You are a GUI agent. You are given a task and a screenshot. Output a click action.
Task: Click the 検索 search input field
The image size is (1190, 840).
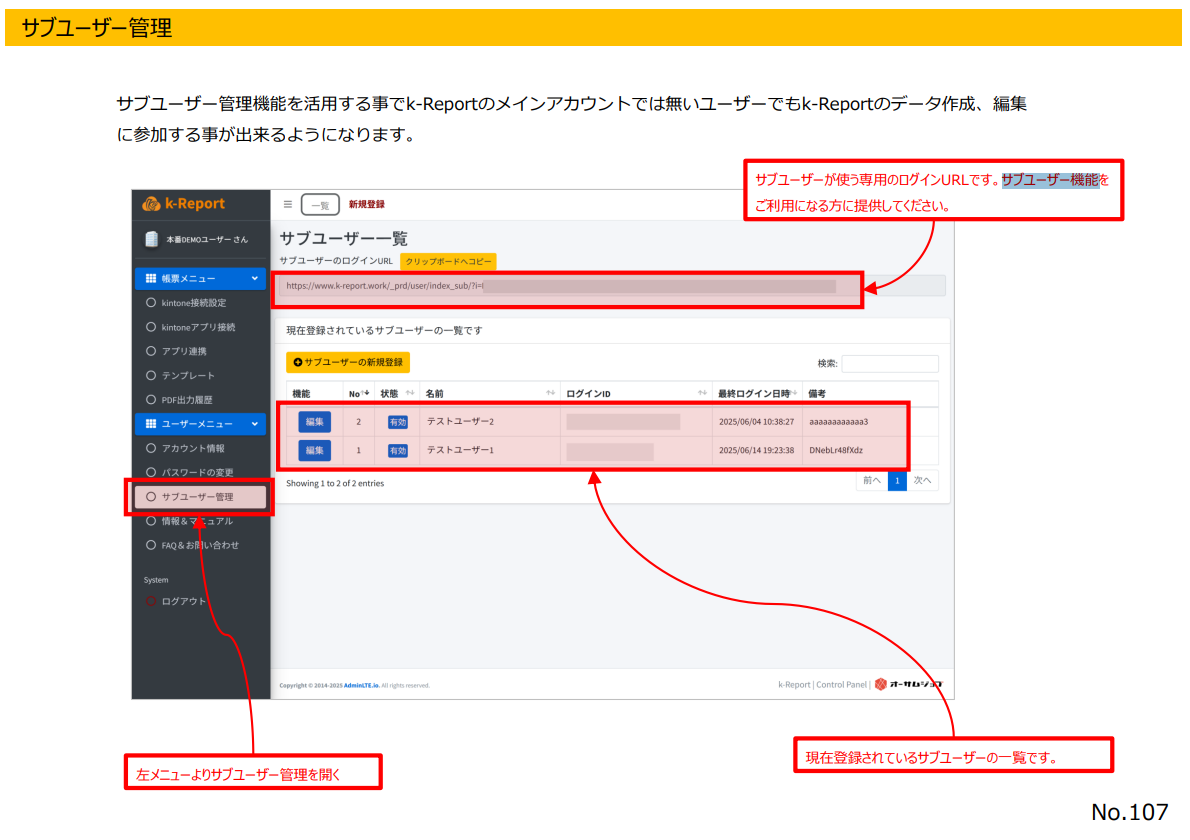tap(889, 363)
